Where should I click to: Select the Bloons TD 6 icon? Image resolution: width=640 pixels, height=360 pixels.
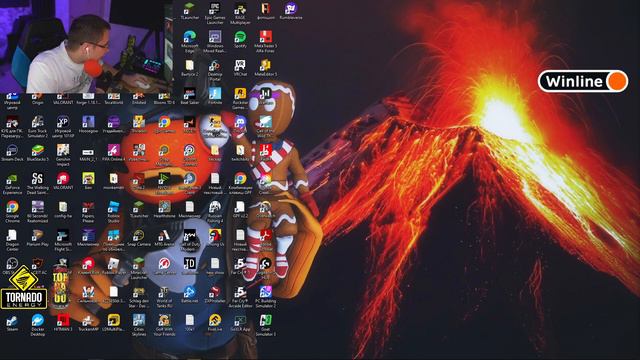click(164, 99)
